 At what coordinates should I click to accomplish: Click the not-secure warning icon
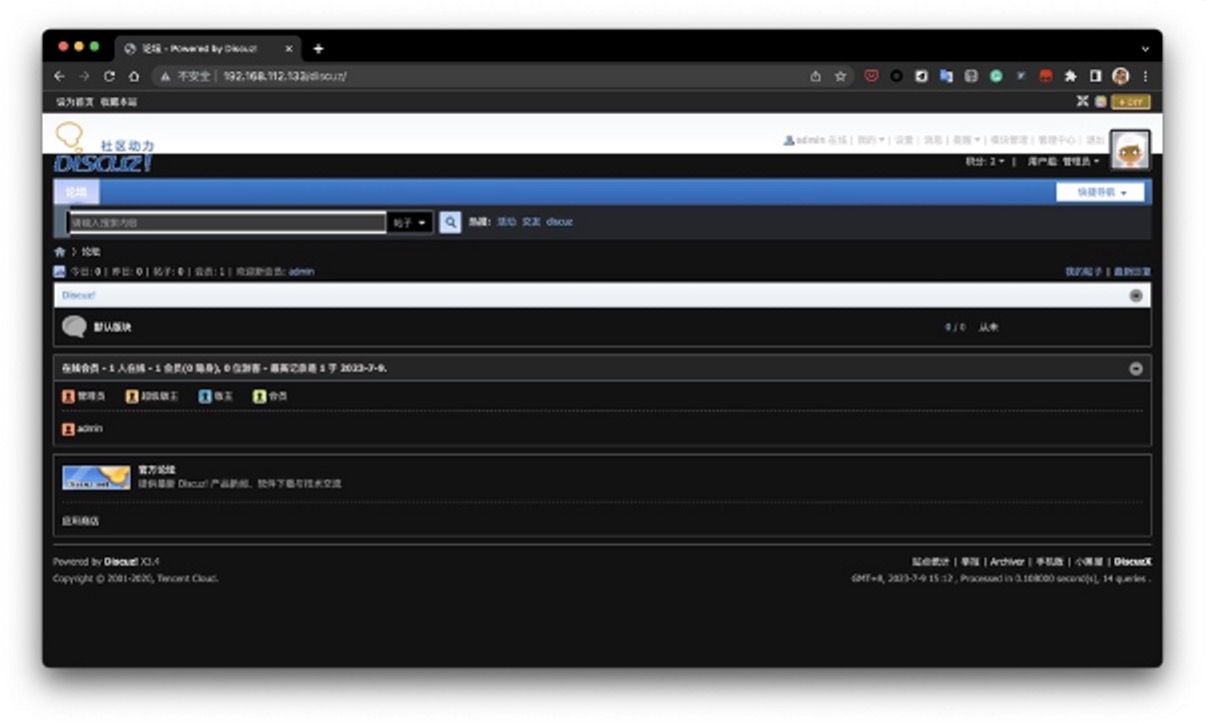click(x=165, y=76)
